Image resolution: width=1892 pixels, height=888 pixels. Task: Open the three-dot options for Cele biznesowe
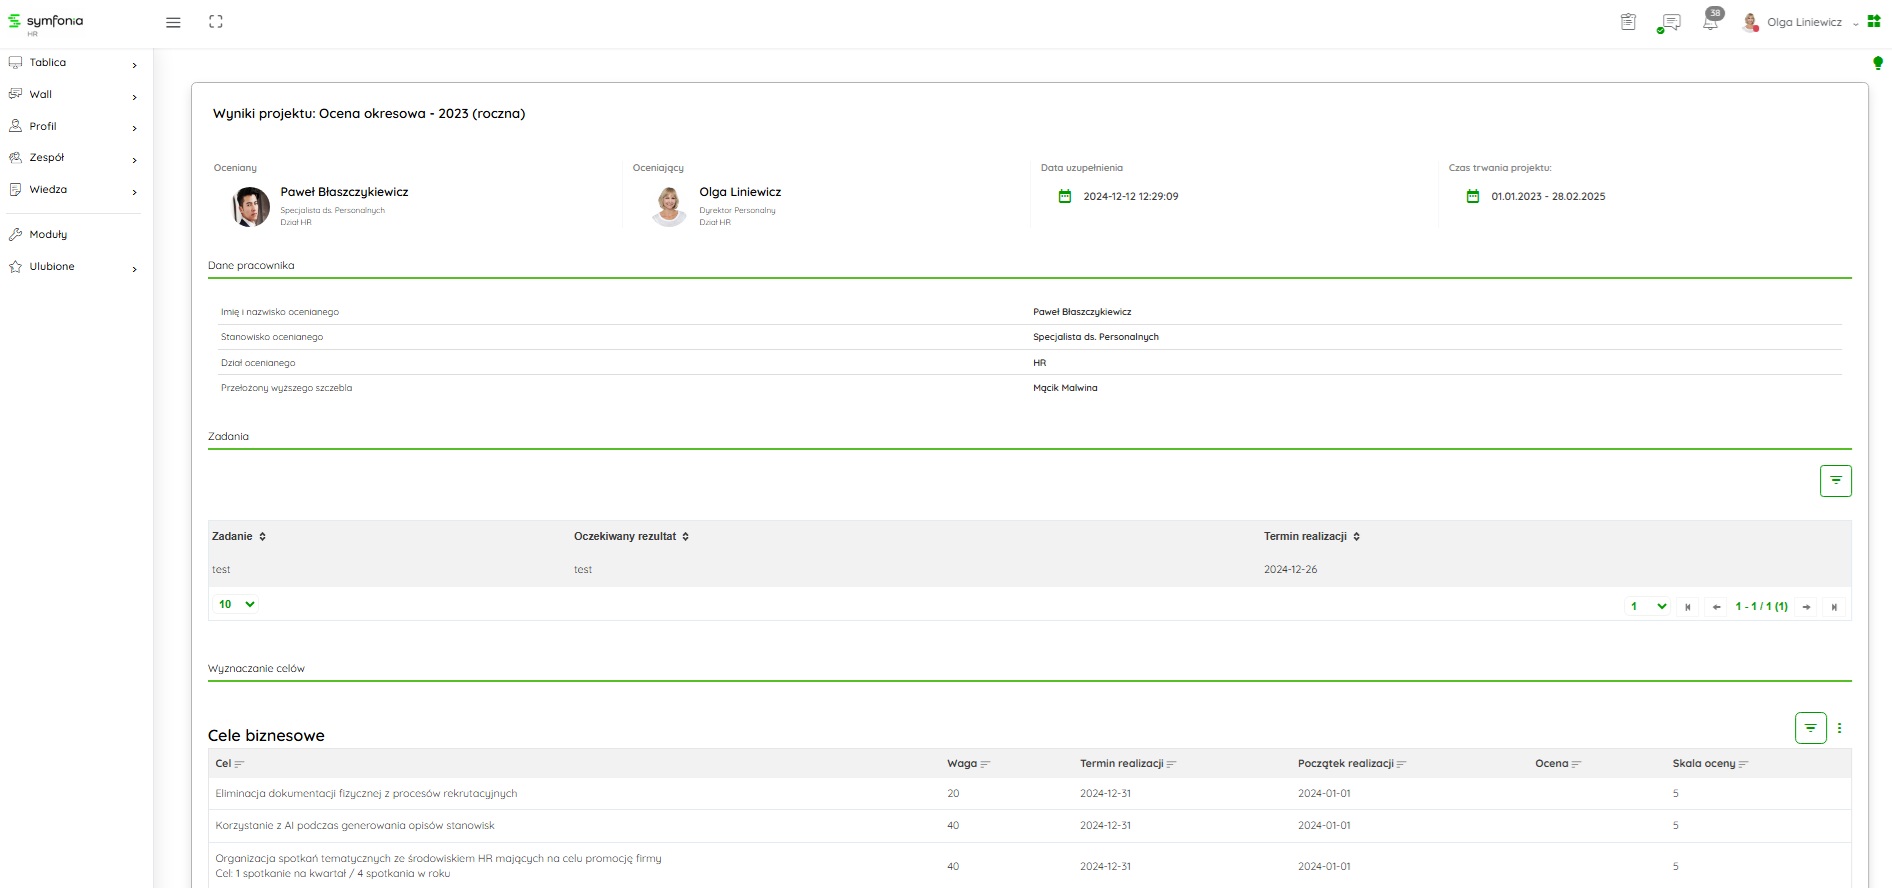[1839, 728]
